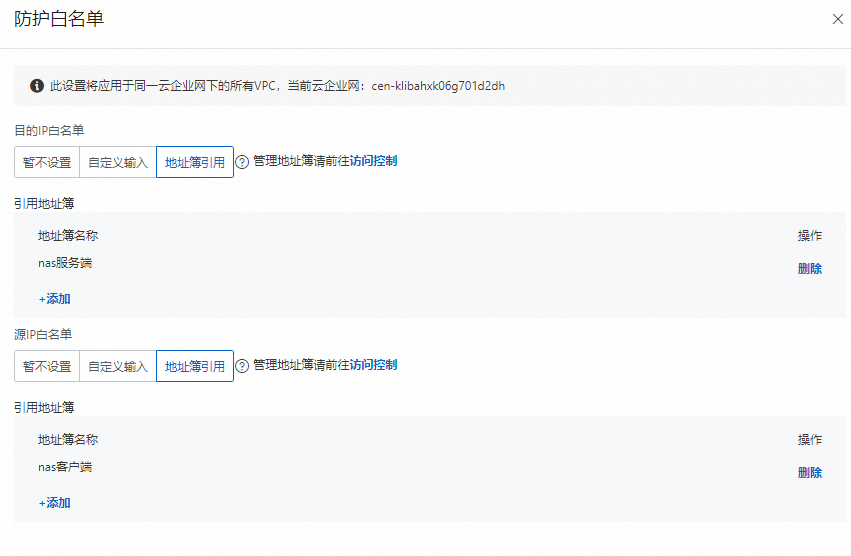Click help icon beside 目的IP白名单 options
The image size is (851, 556).
click(242, 162)
